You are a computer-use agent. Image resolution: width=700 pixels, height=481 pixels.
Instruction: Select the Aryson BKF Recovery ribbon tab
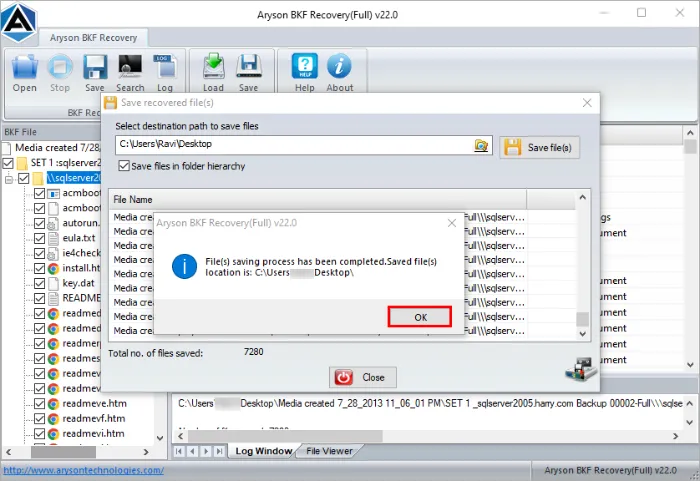(93, 38)
